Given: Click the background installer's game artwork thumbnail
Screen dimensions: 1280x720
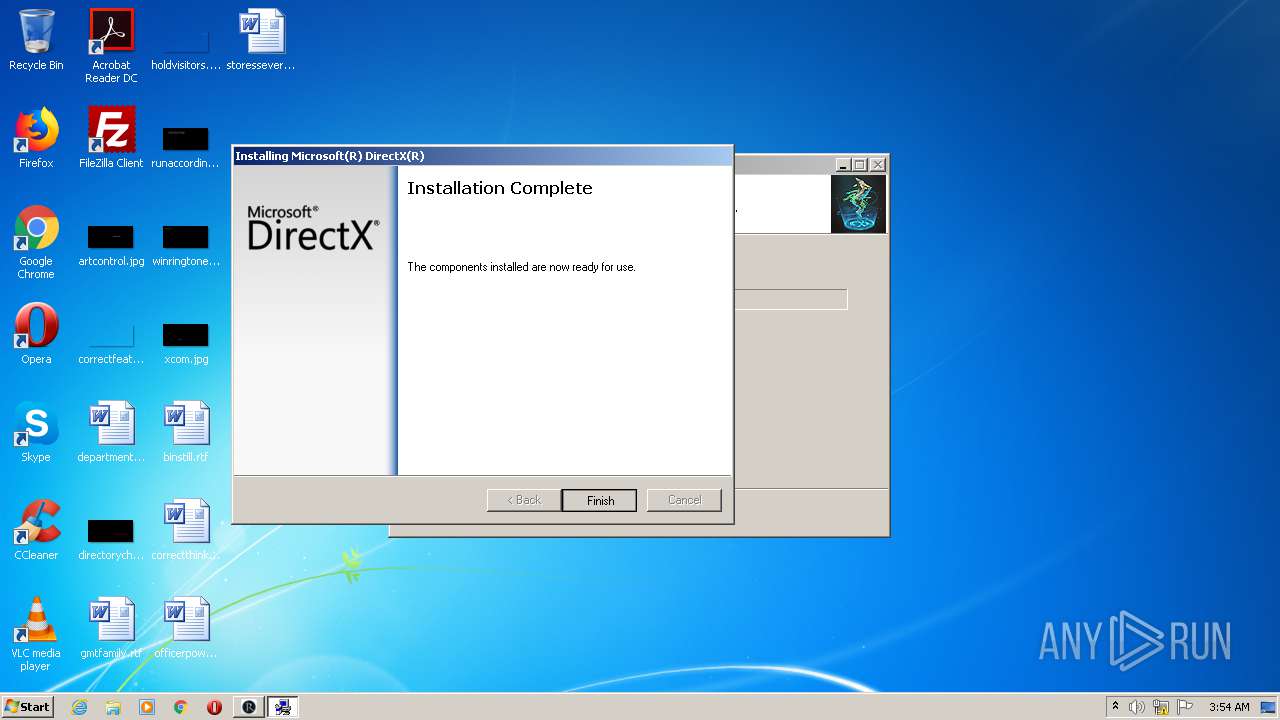Looking at the screenshot, I should [x=858, y=204].
